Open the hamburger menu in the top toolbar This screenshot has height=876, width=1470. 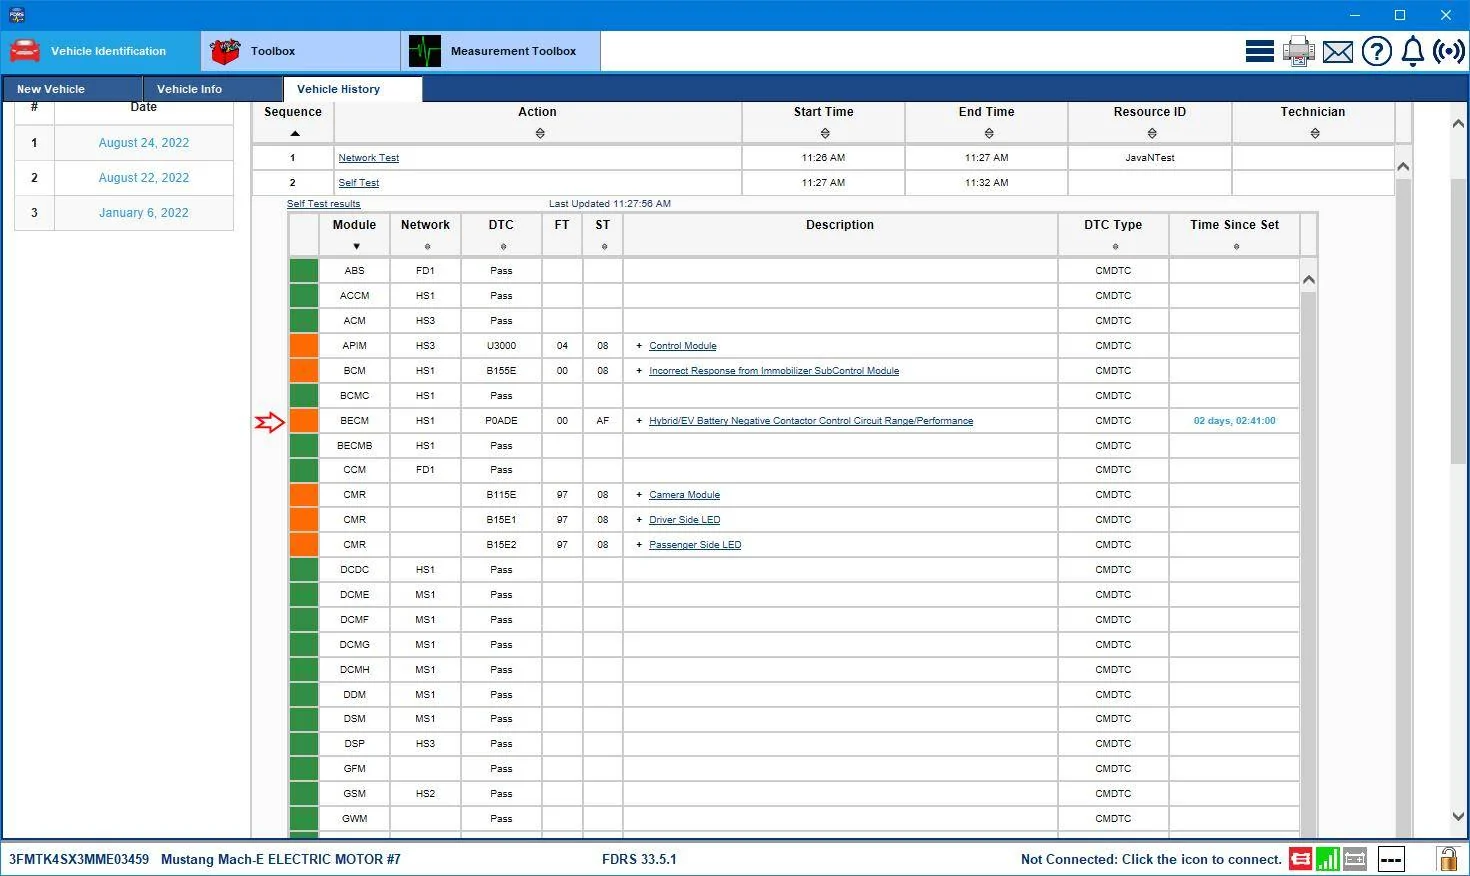click(1260, 51)
